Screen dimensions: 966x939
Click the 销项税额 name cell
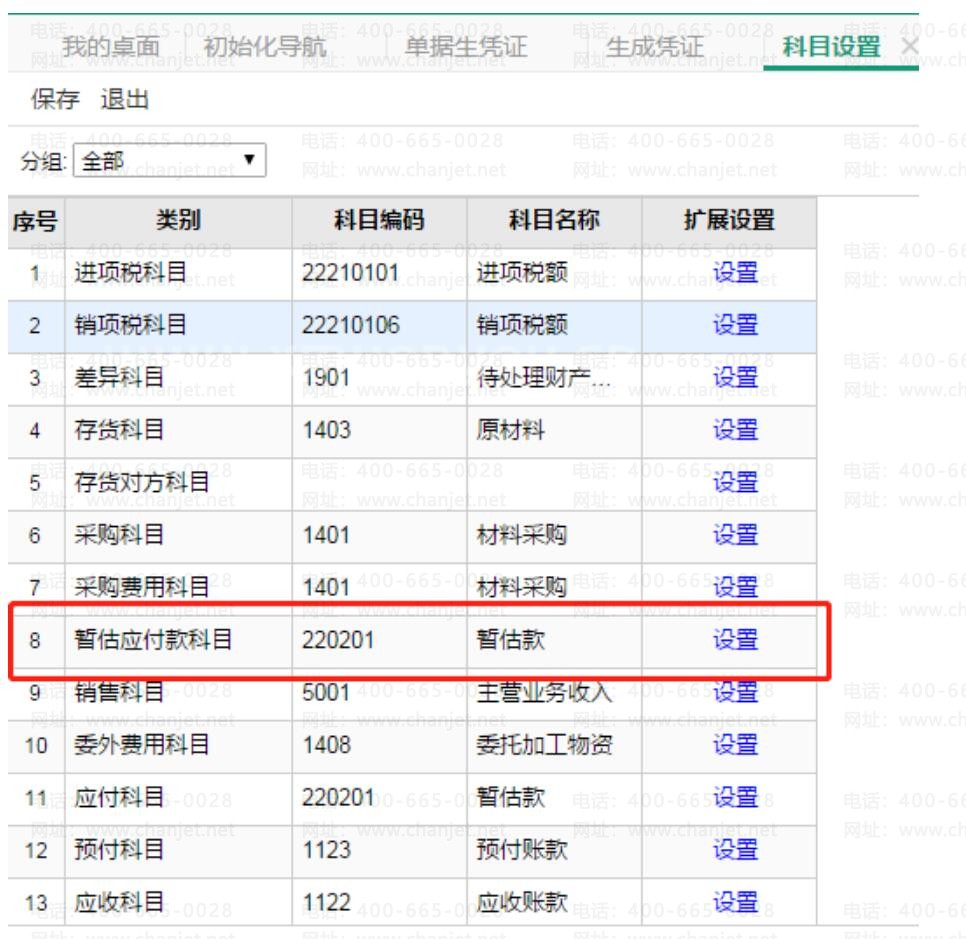pos(554,327)
